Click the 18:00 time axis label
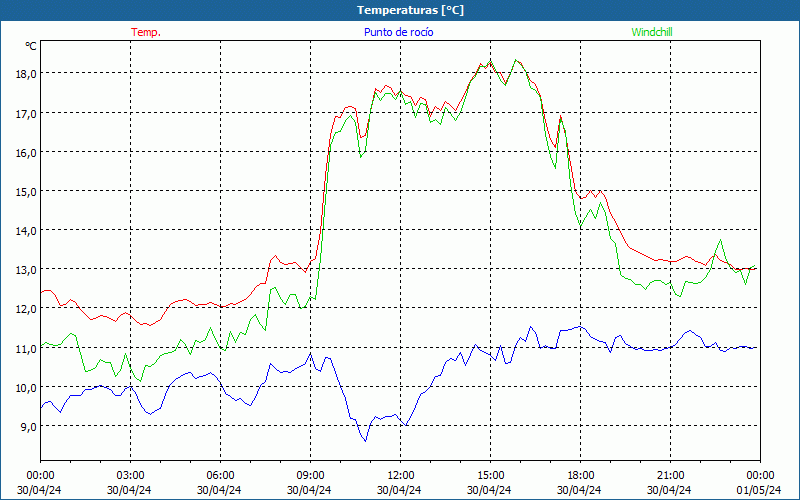 click(x=580, y=476)
